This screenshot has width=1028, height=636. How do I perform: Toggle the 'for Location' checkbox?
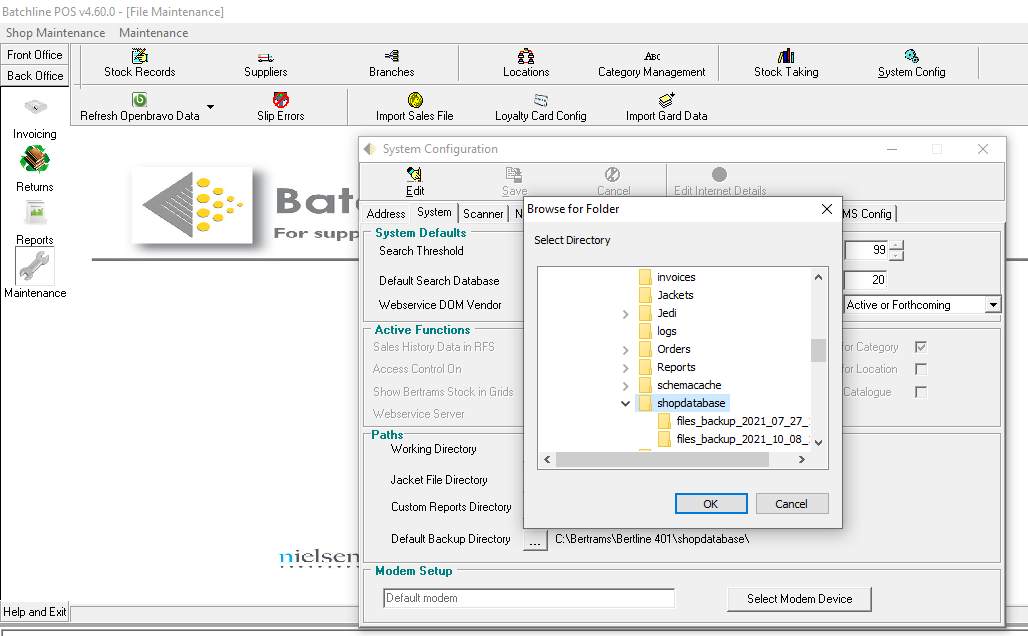(921, 369)
